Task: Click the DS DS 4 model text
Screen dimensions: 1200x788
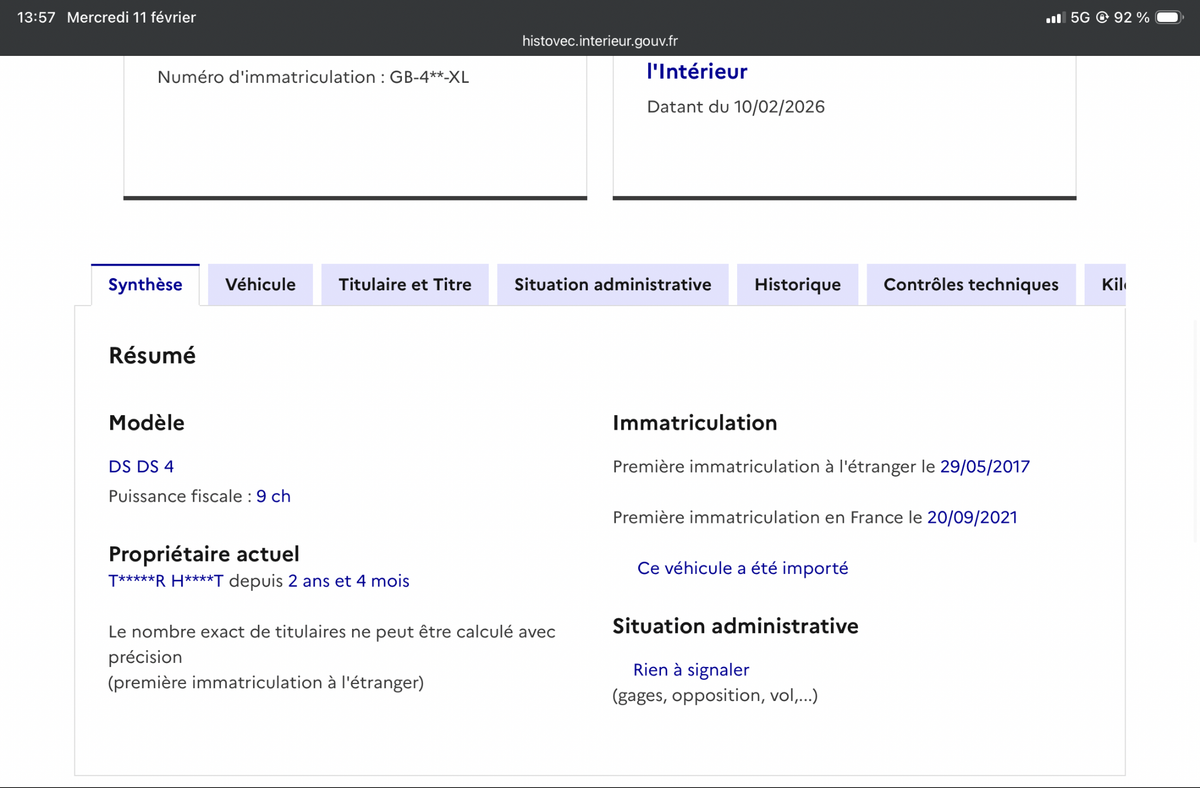Action: (141, 467)
